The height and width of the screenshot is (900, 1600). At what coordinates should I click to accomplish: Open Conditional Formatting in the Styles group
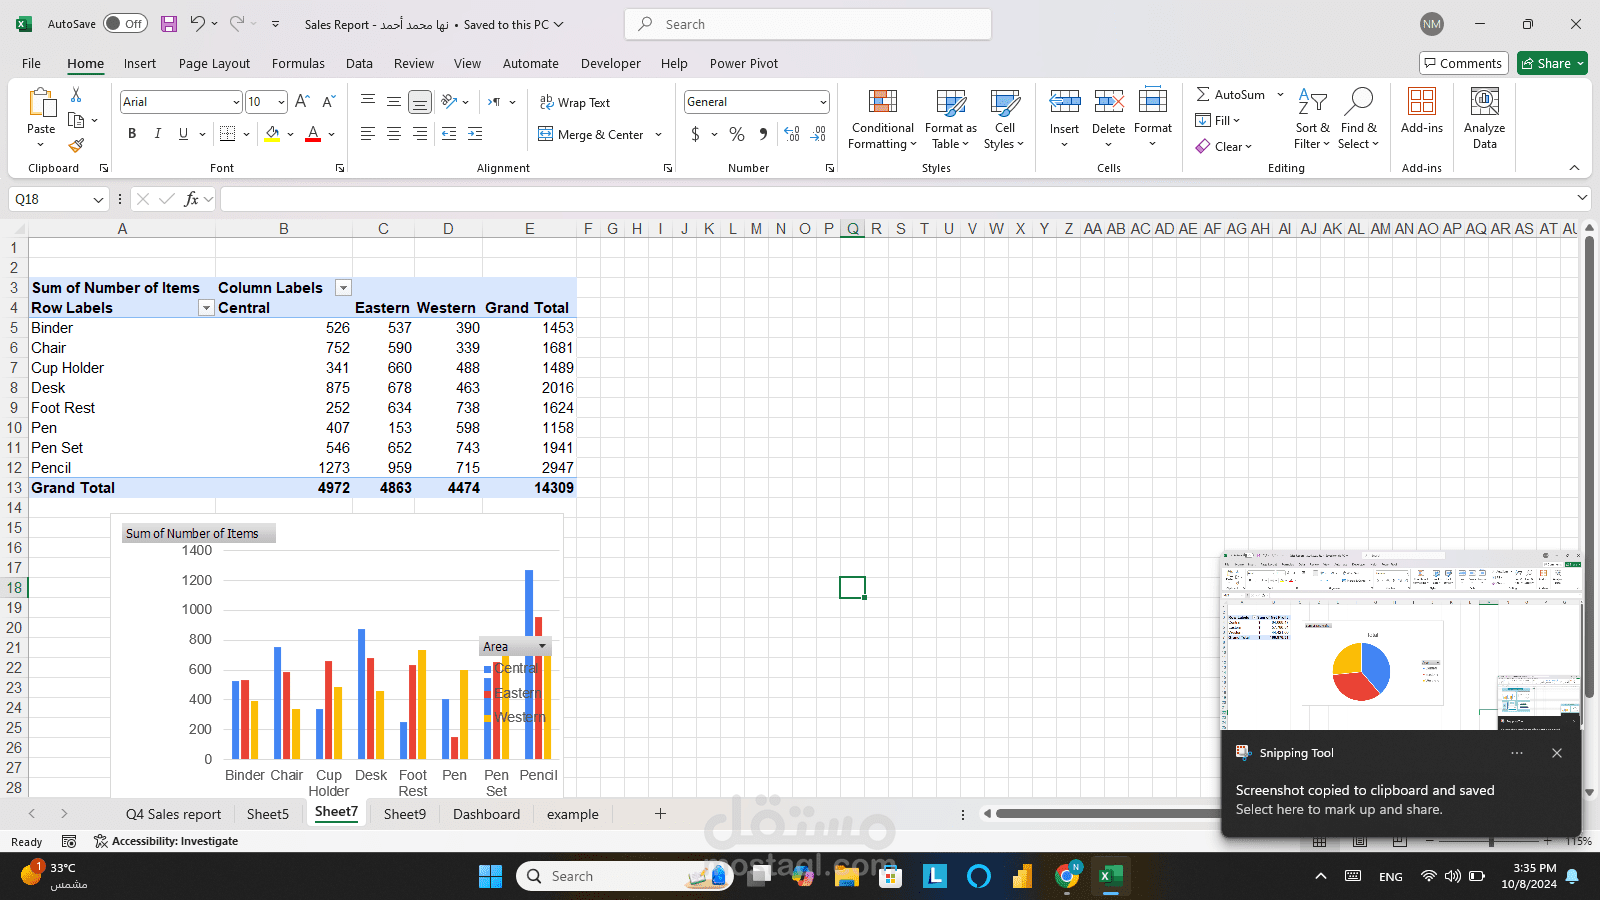pos(882,120)
